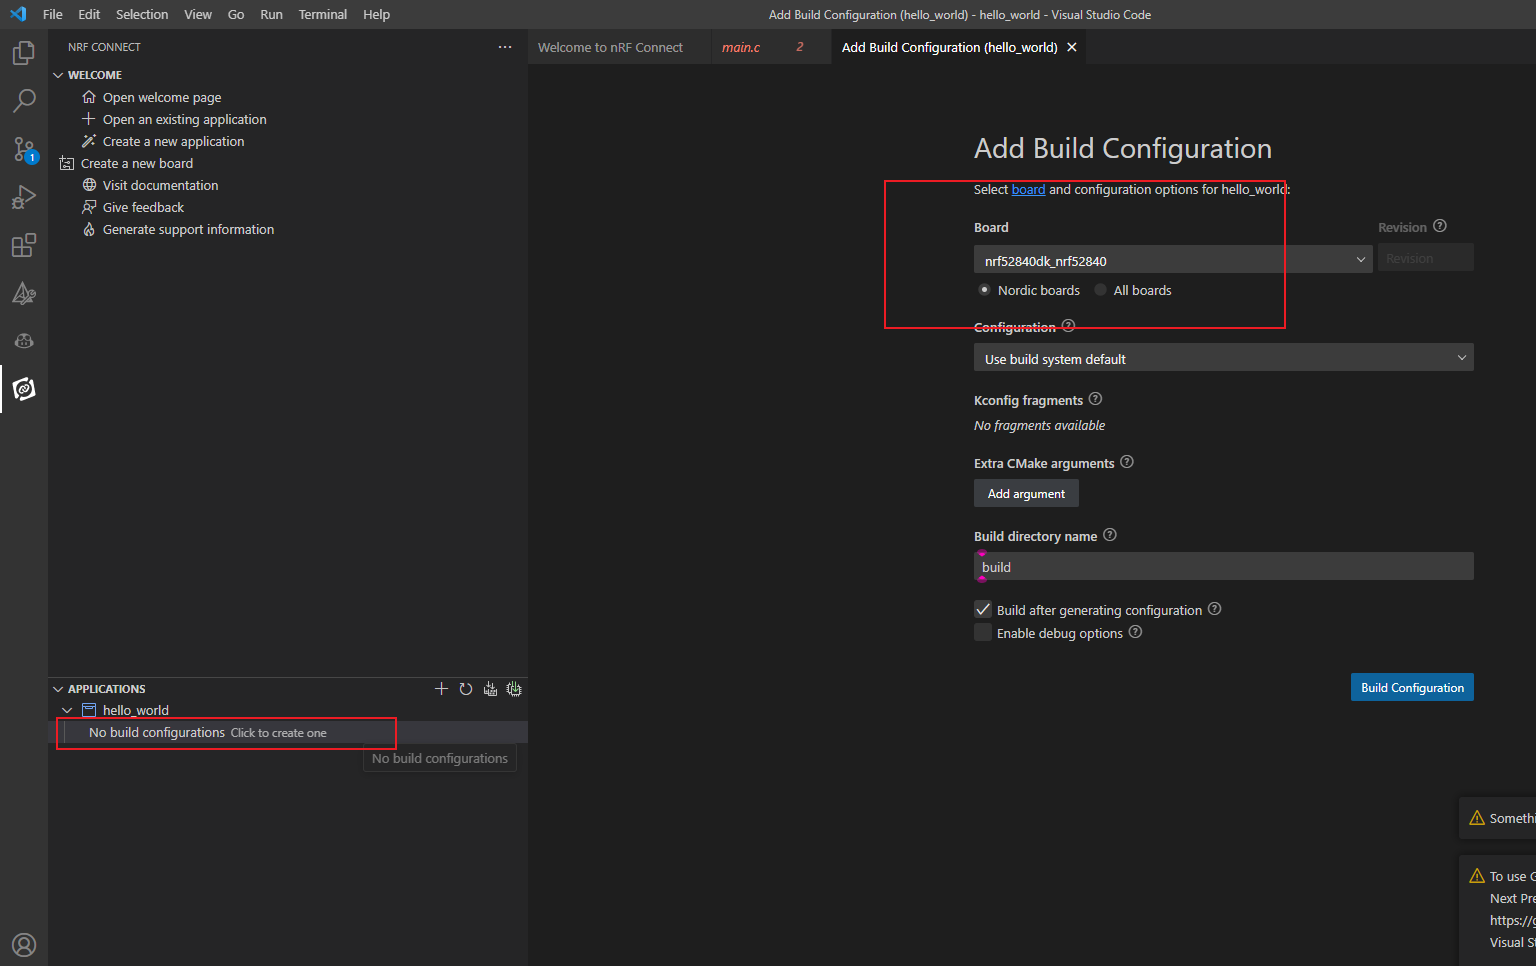Open the Terminal menu
1536x966 pixels.
tap(323, 14)
